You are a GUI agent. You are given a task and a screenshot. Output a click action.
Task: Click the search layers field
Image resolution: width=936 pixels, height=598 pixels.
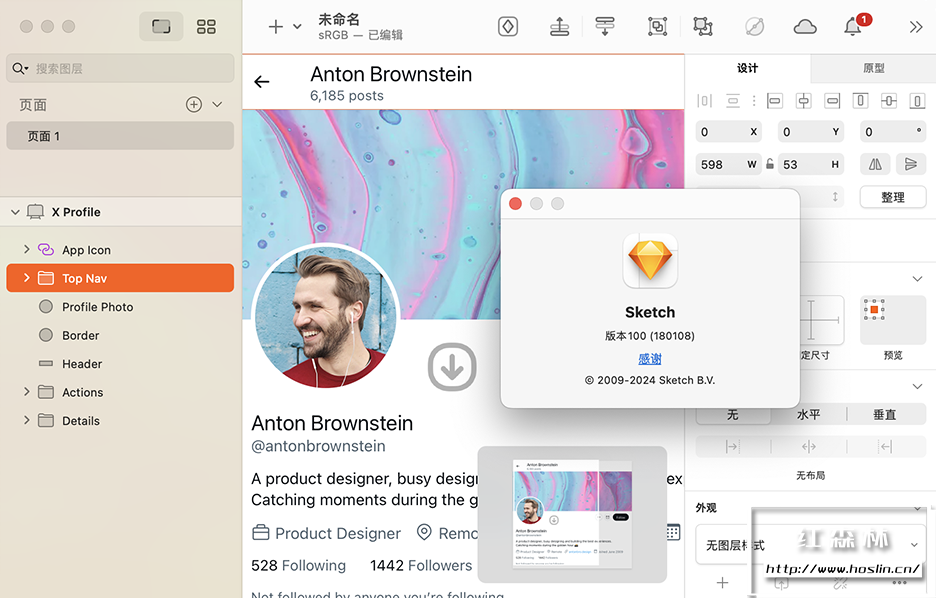120,68
